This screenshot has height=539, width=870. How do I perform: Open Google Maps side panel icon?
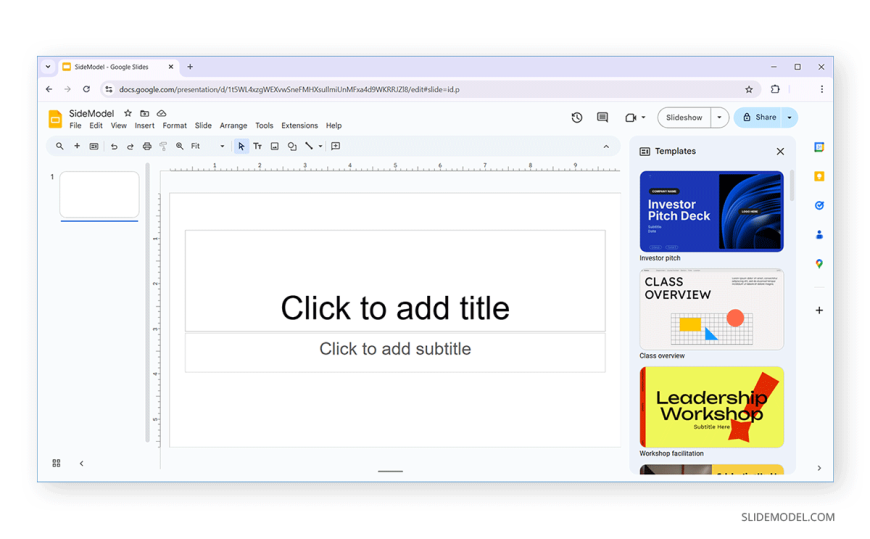click(x=819, y=264)
